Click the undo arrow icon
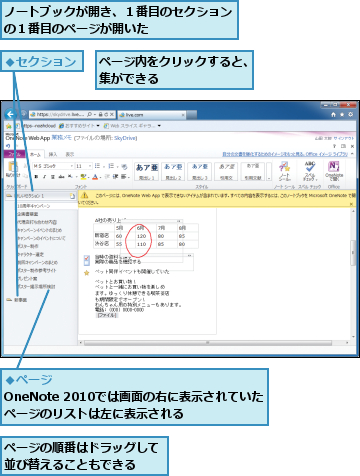Image resolution: width=360 pixels, height=476 pixels. pyautogui.click(x=8, y=146)
